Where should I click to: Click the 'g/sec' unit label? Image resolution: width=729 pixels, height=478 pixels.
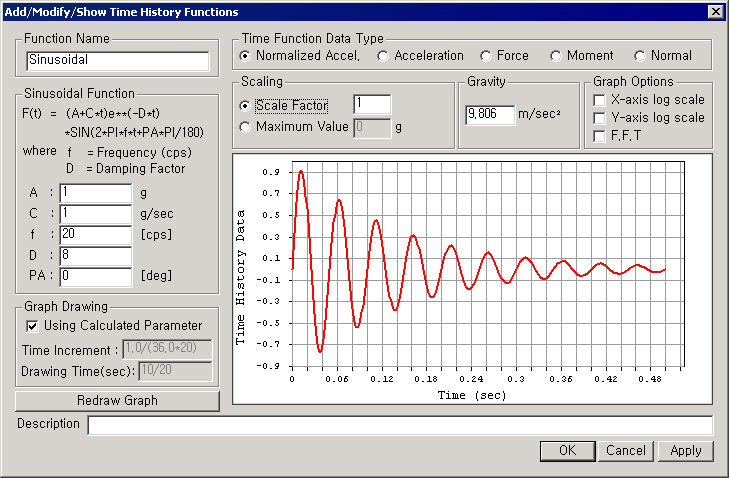click(x=157, y=214)
